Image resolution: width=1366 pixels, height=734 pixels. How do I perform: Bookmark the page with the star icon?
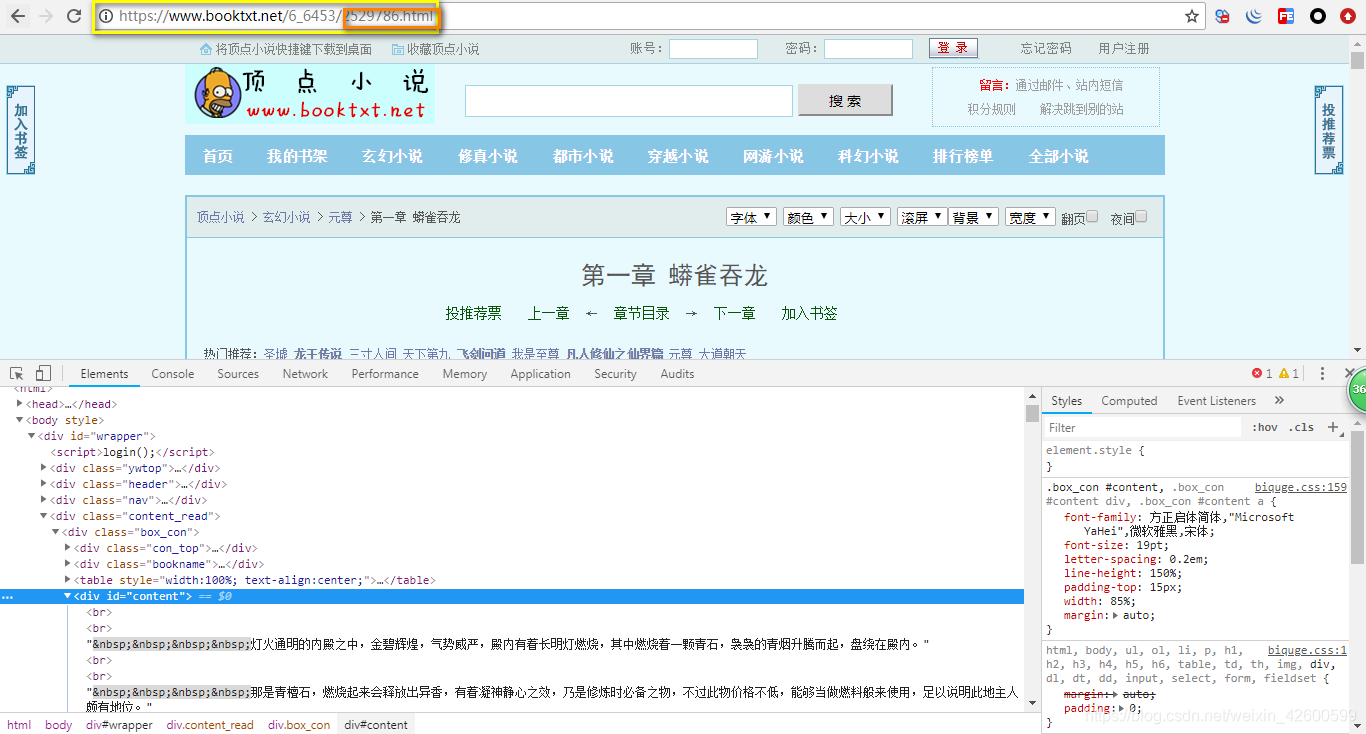1192,16
